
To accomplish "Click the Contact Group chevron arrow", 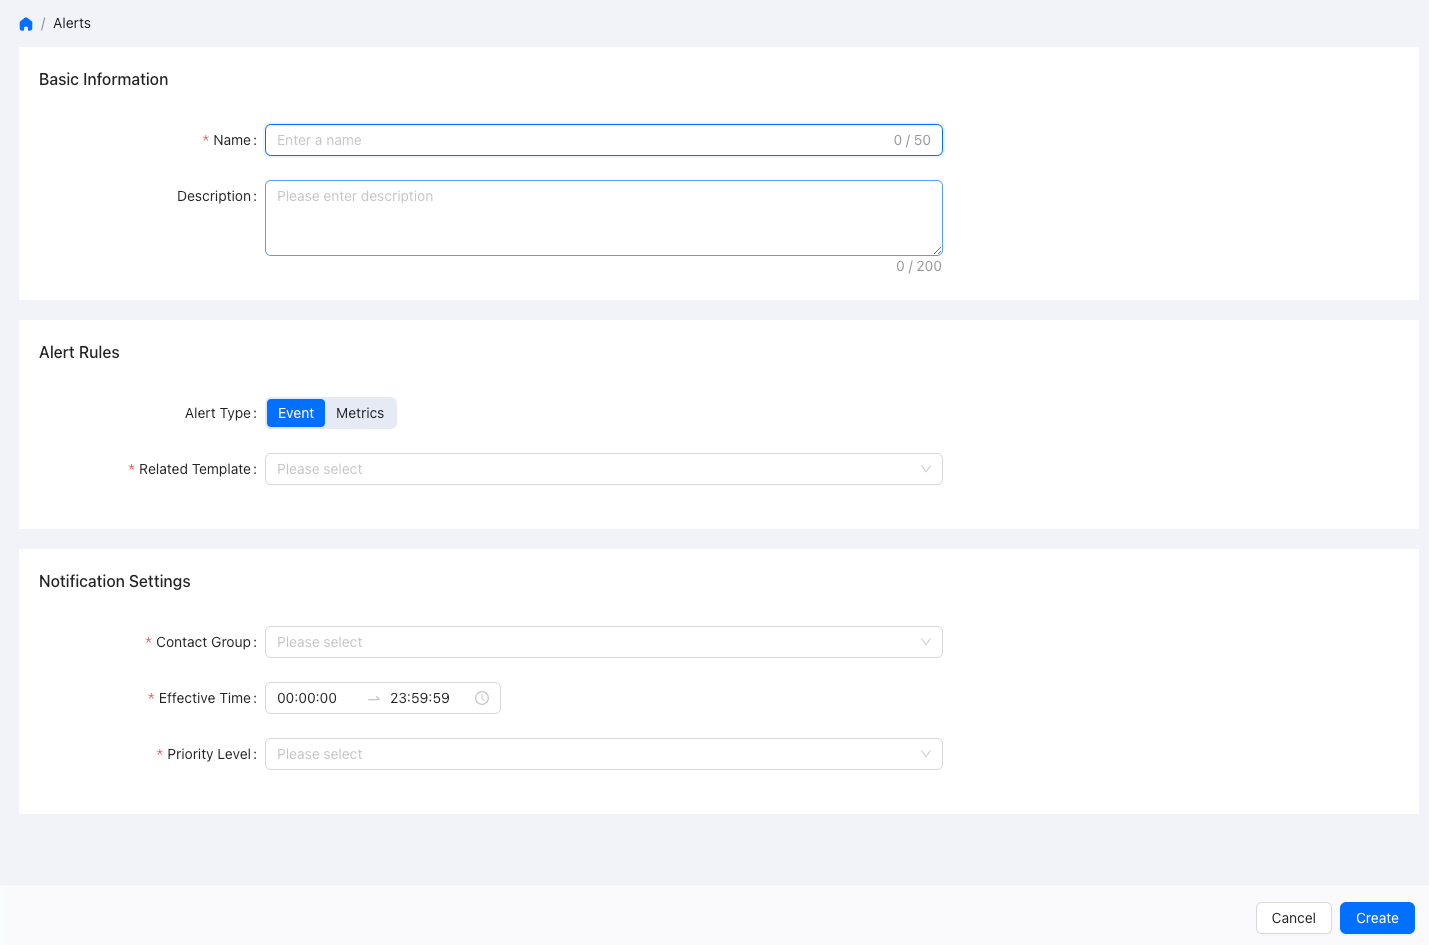I will [925, 642].
